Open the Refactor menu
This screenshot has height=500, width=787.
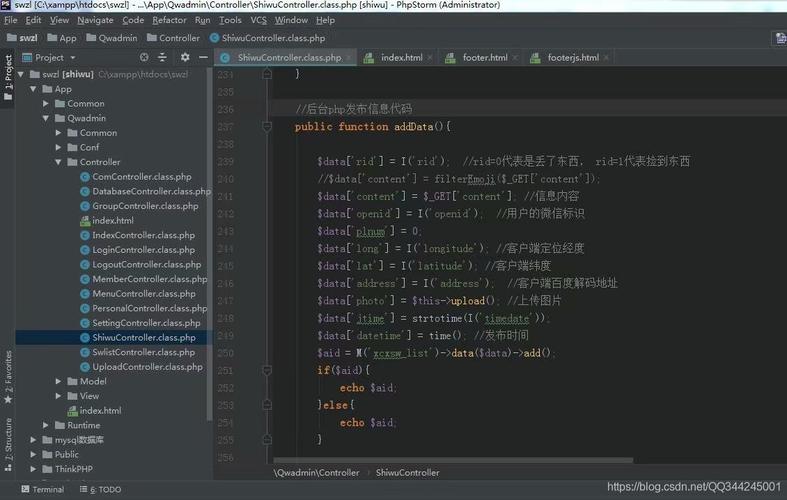pyautogui.click(x=169, y=20)
